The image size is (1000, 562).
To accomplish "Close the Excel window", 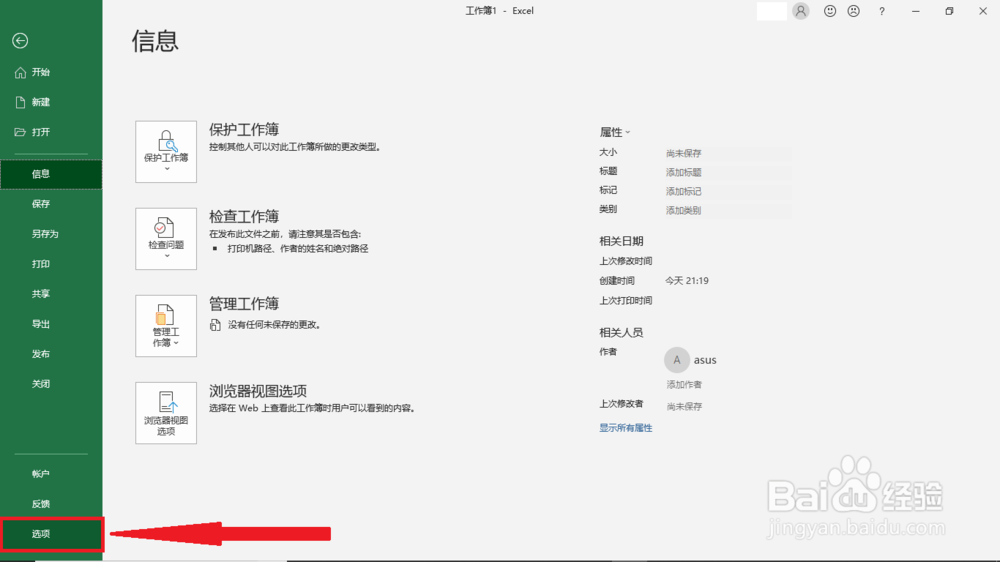I will (x=983, y=11).
